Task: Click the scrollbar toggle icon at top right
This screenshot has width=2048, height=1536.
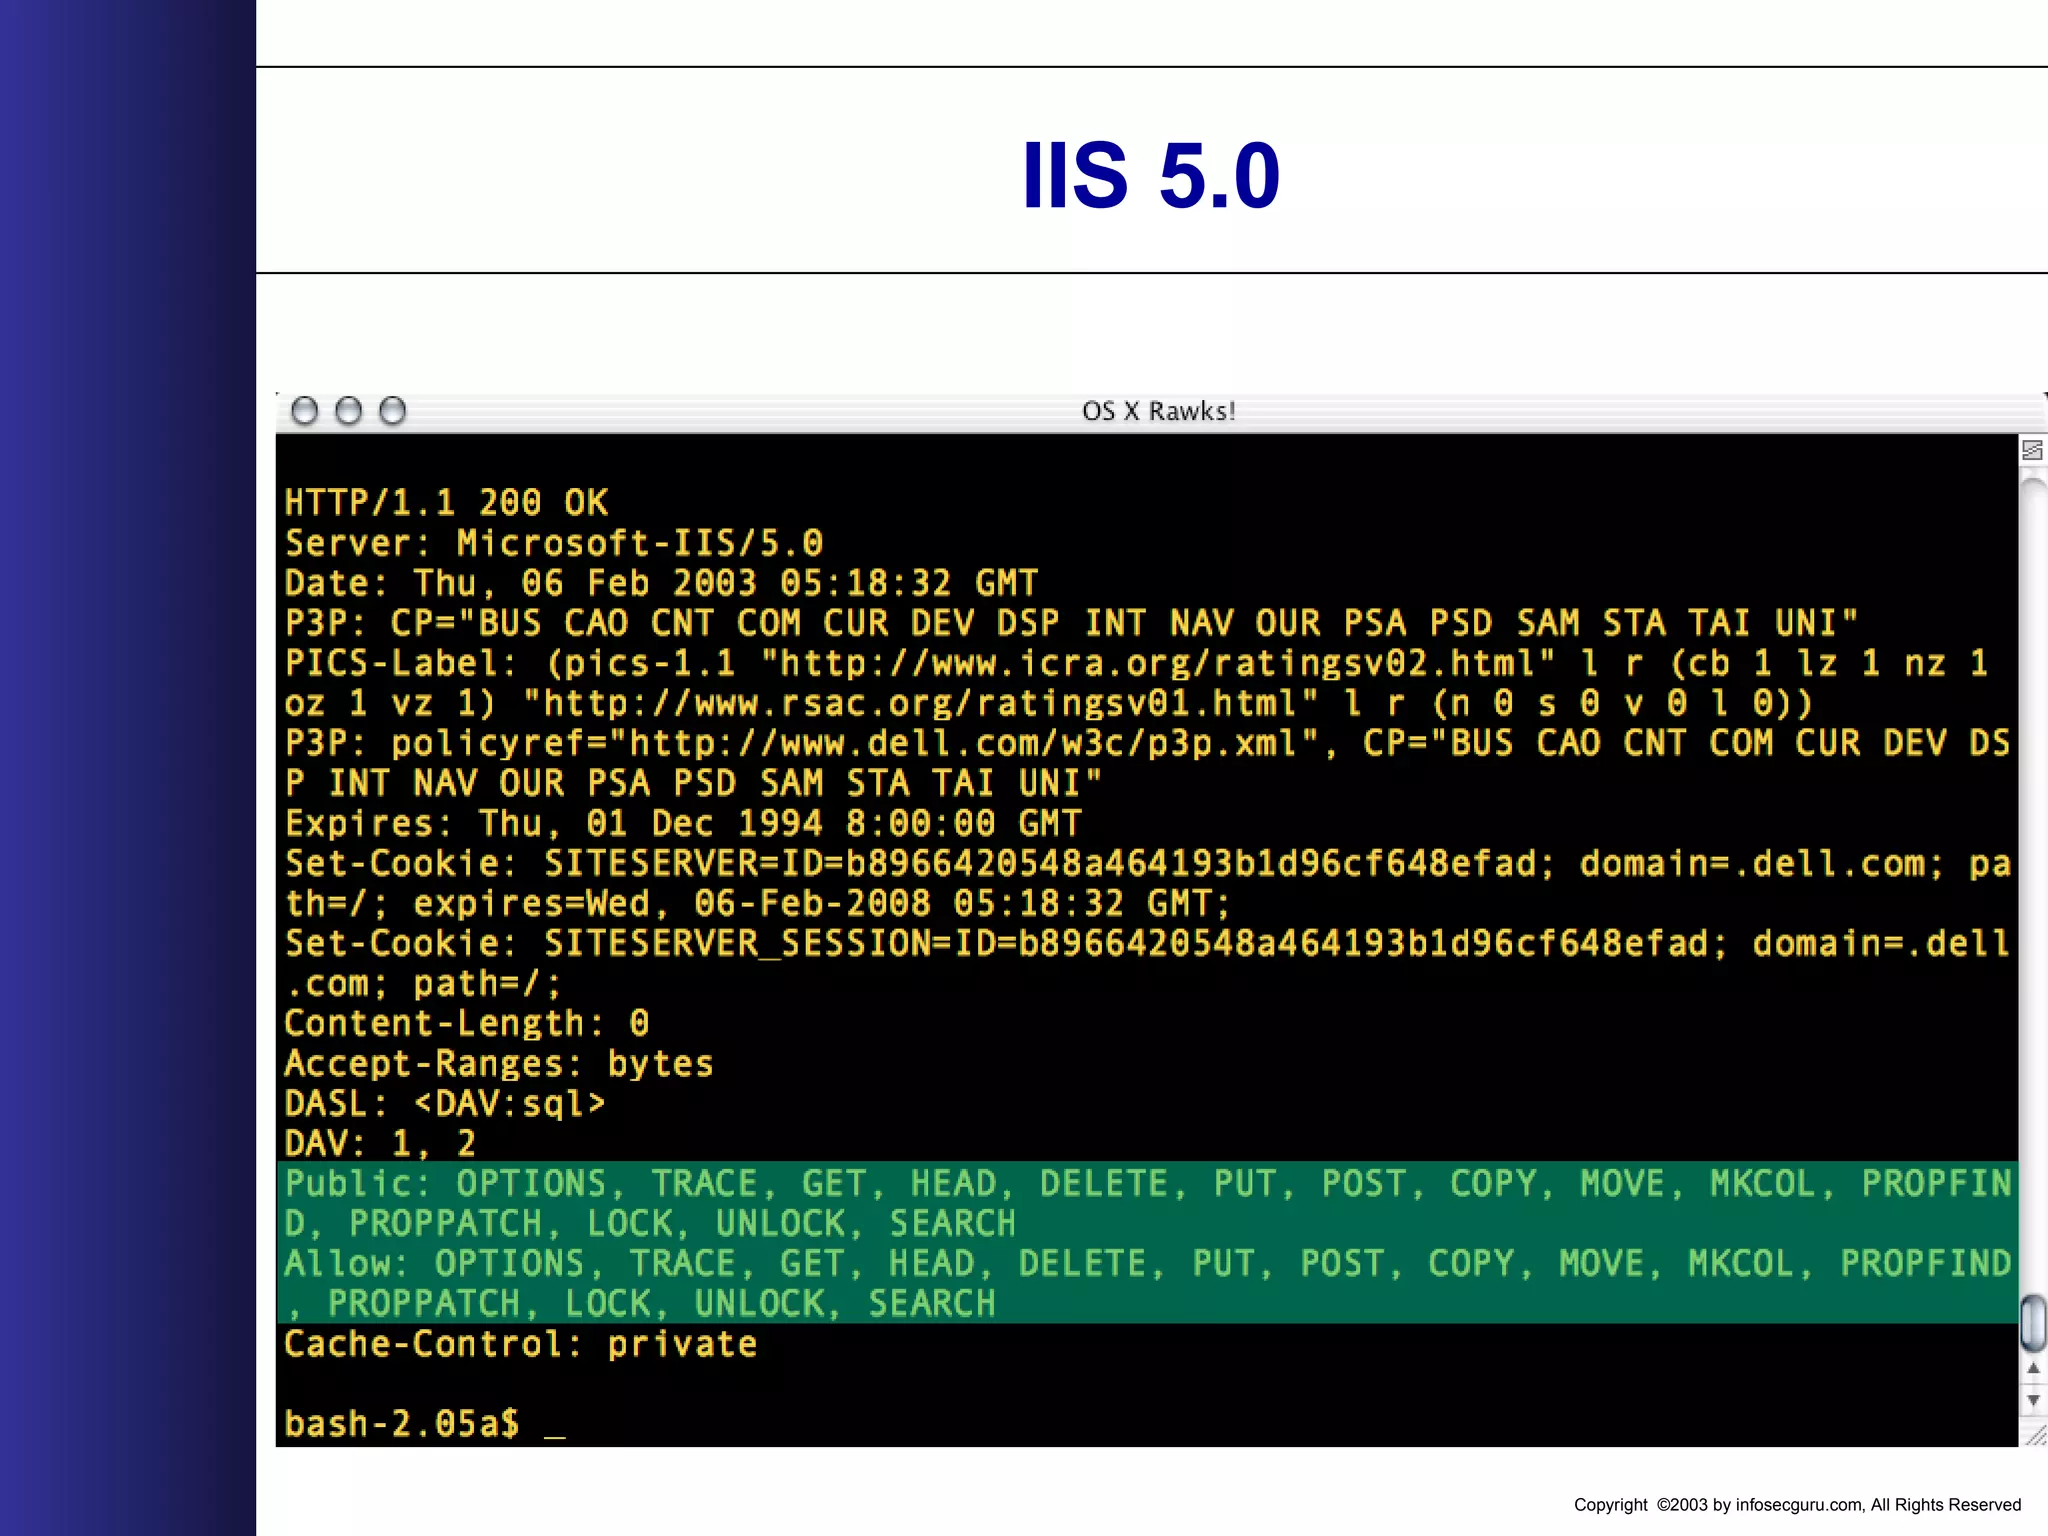Action: (x=2032, y=450)
